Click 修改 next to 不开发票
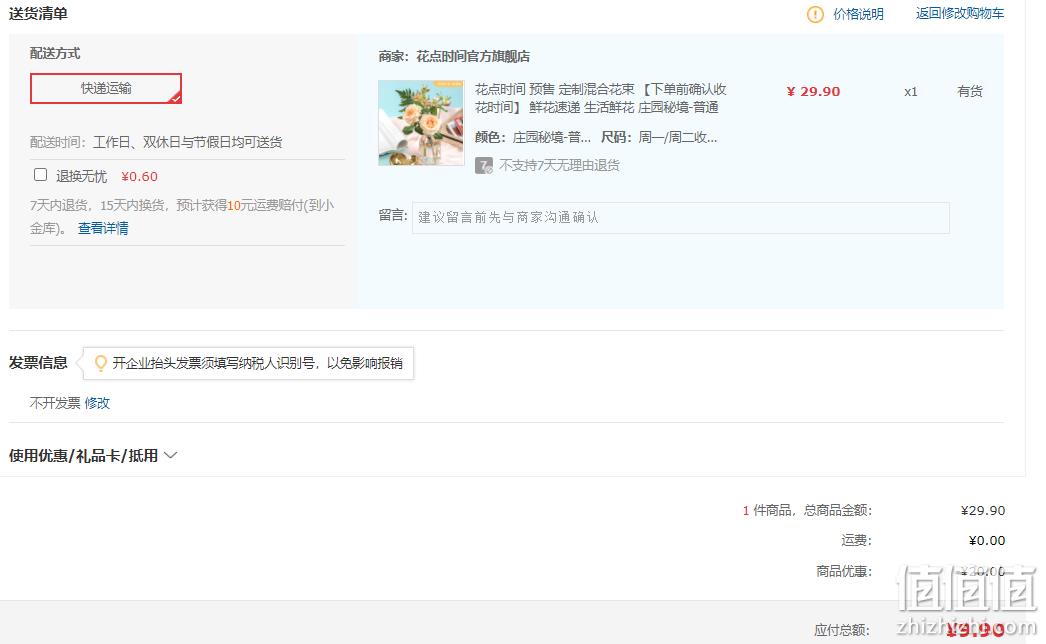 coord(97,403)
